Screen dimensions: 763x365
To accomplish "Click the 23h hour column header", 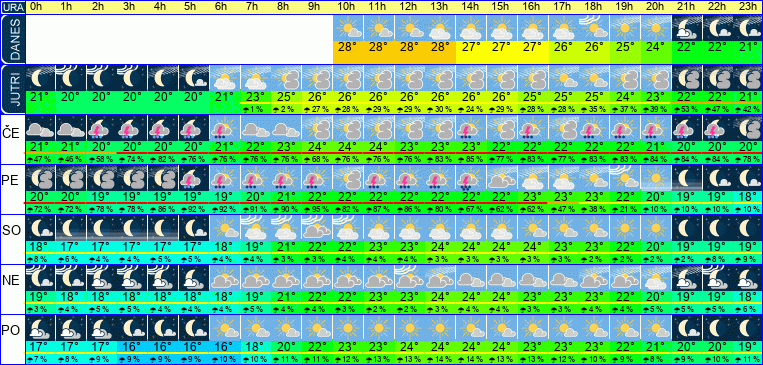I will pos(748,7).
